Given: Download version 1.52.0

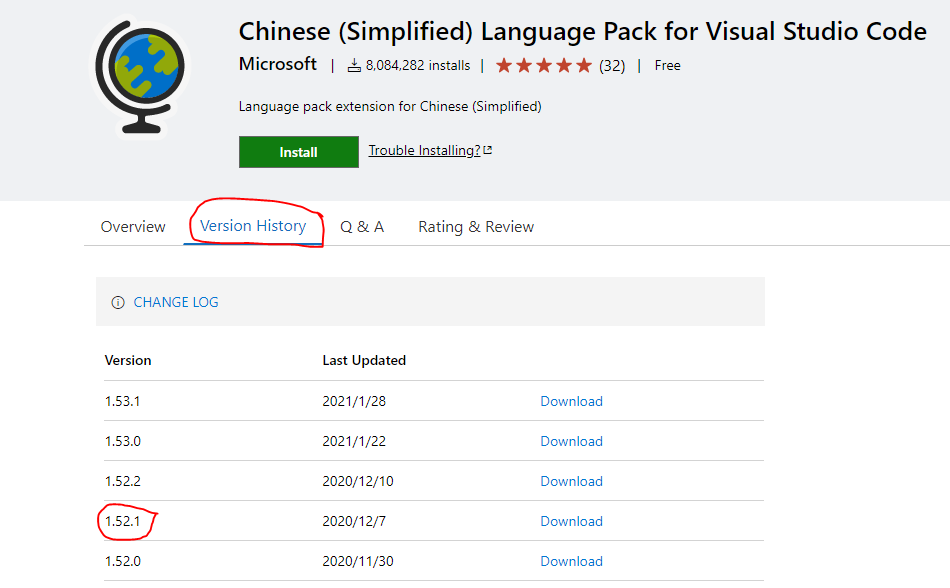Looking at the screenshot, I should pyautogui.click(x=571, y=560).
